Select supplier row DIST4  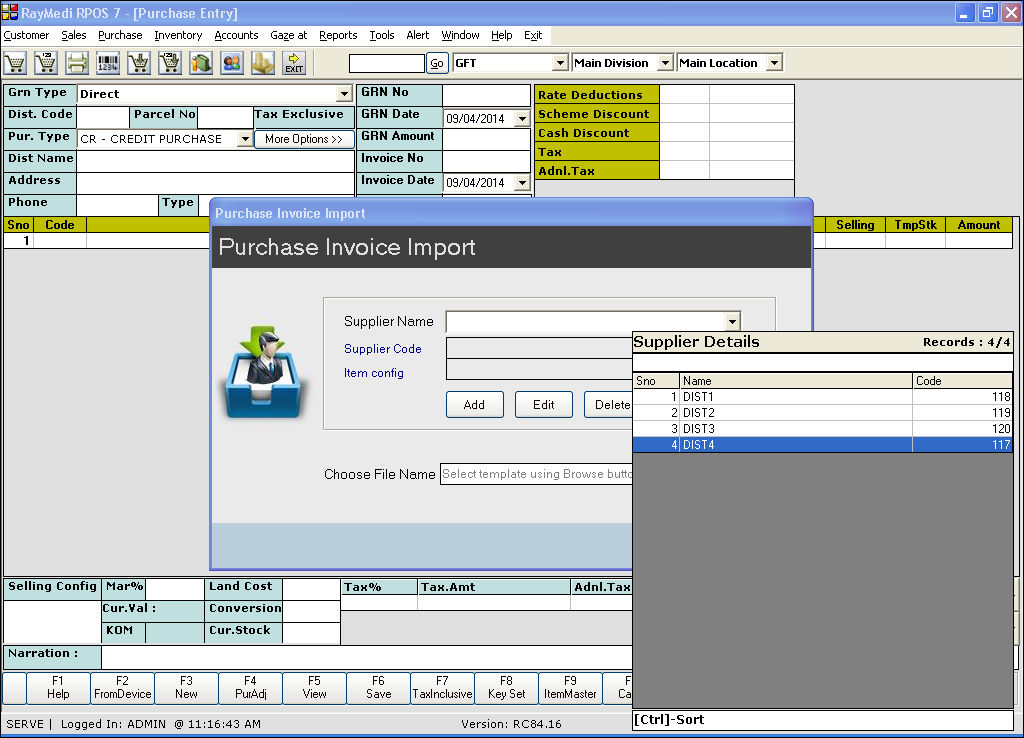pyautogui.click(x=823, y=445)
